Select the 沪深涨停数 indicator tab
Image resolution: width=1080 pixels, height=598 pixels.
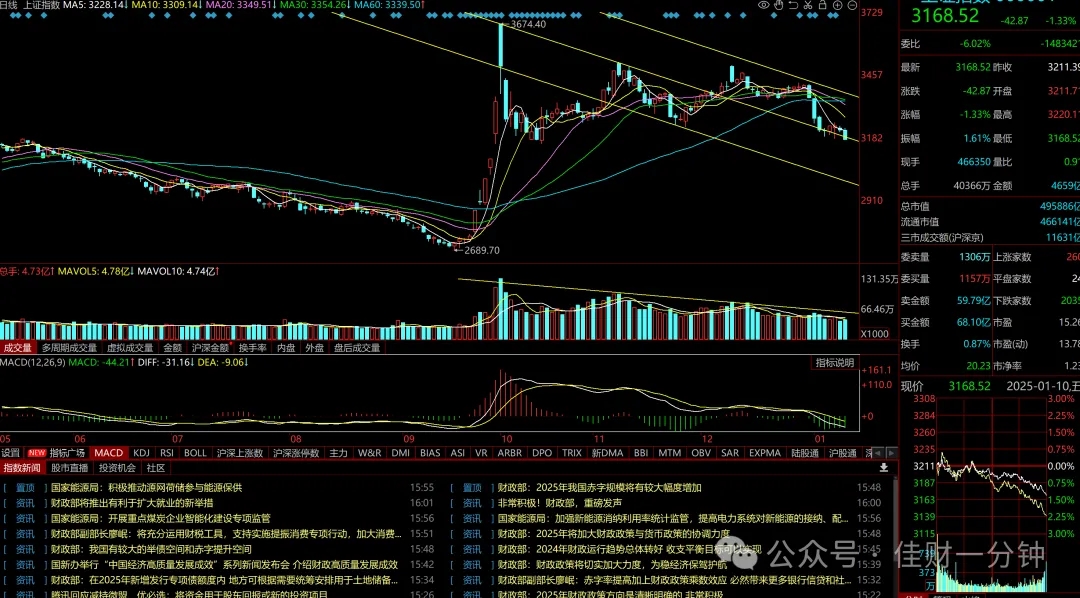click(296, 453)
